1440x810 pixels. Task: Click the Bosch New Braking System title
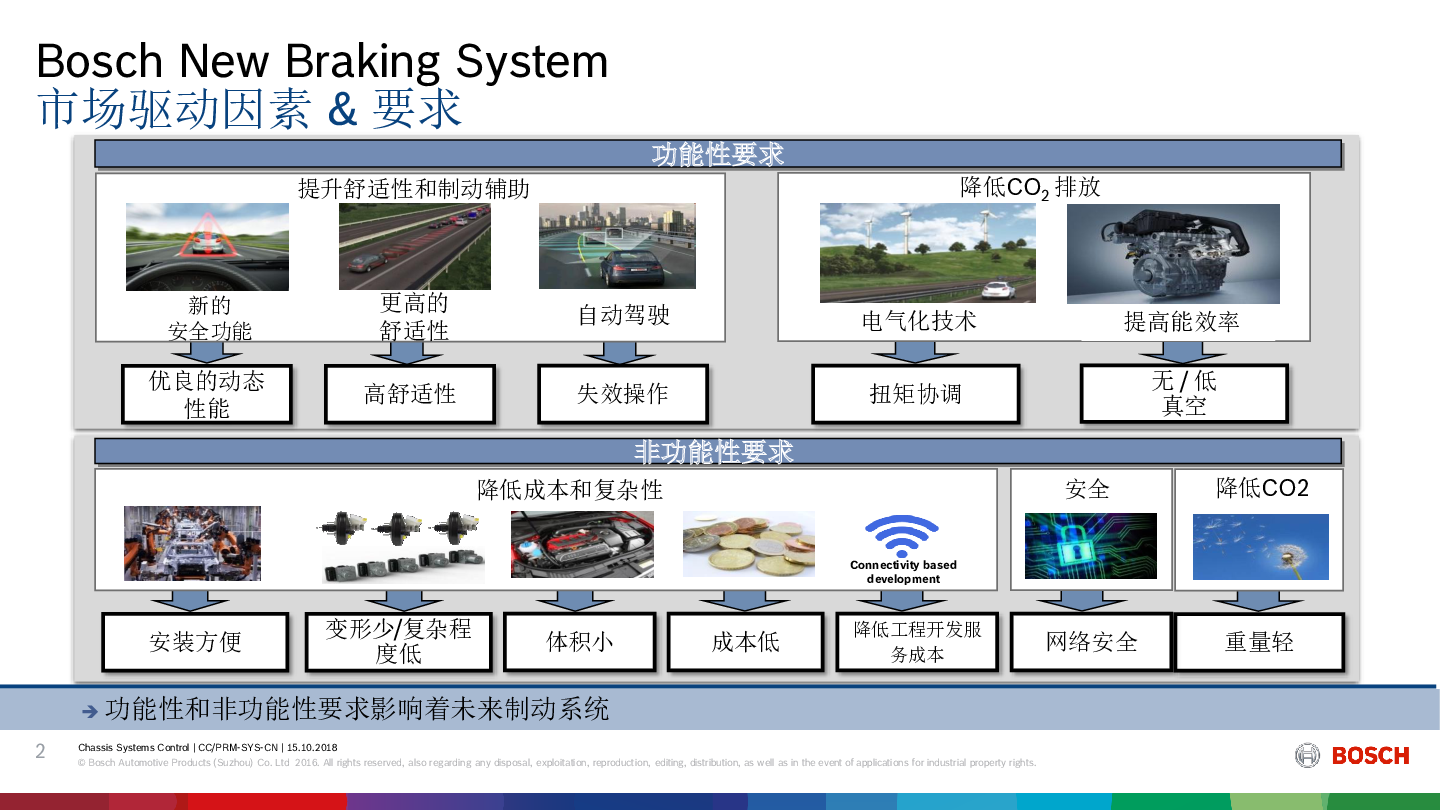(322, 62)
